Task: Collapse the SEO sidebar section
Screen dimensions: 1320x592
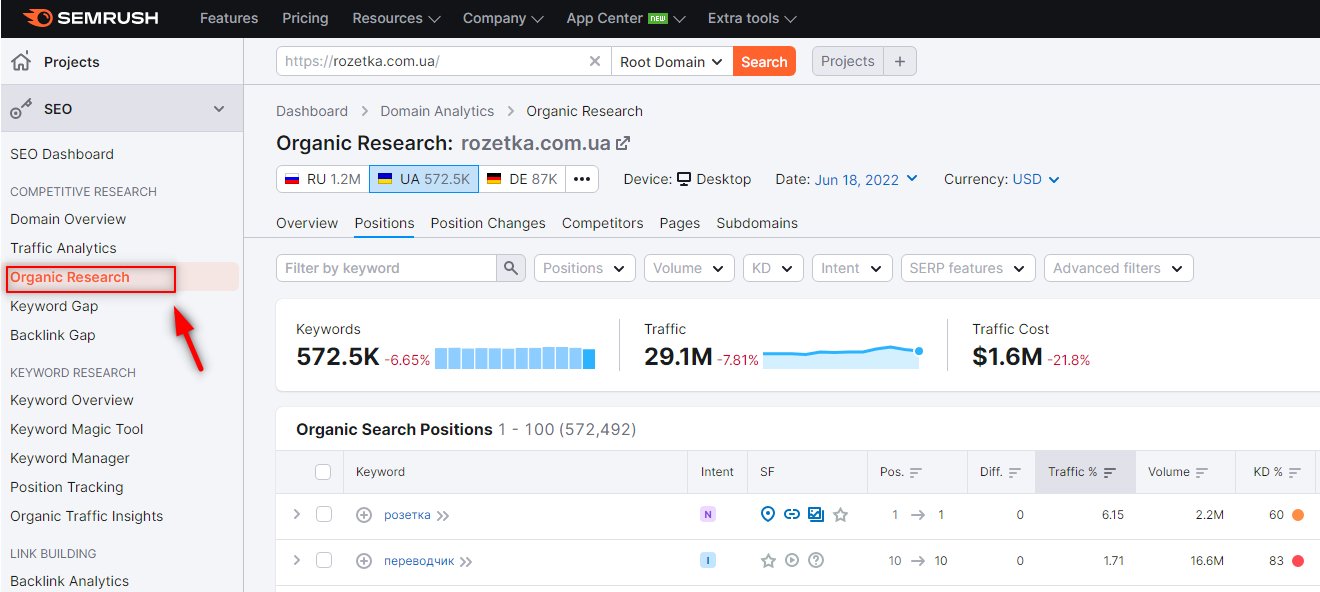Action: click(219, 109)
